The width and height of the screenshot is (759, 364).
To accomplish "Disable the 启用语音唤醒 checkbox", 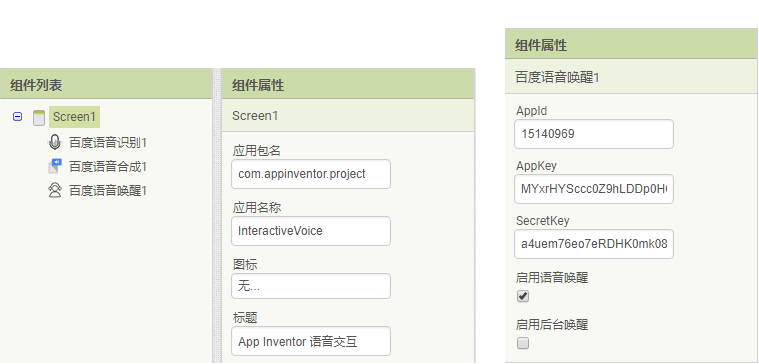I will (523, 296).
